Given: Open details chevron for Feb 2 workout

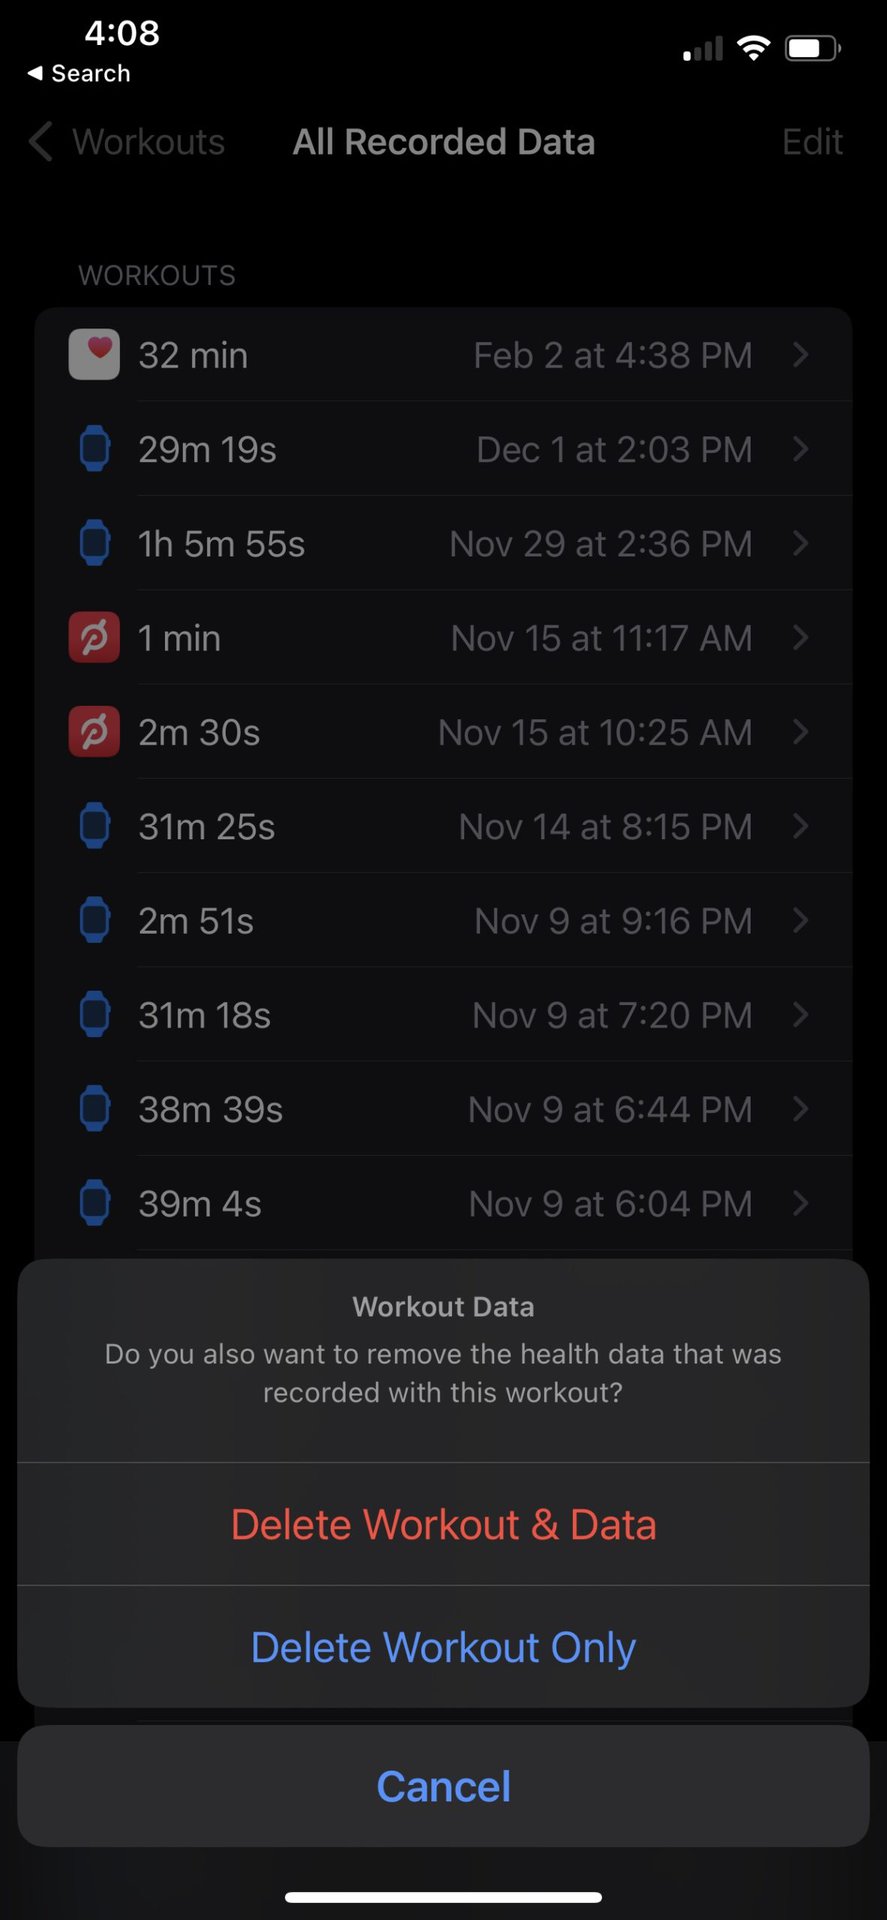Looking at the screenshot, I should pyautogui.click(x=800, y=355).
